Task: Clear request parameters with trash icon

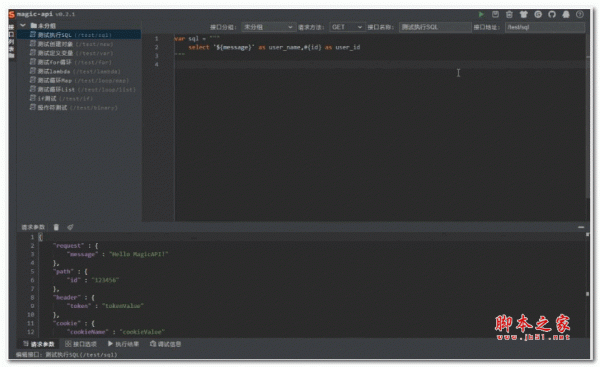Action: (56, 227)
